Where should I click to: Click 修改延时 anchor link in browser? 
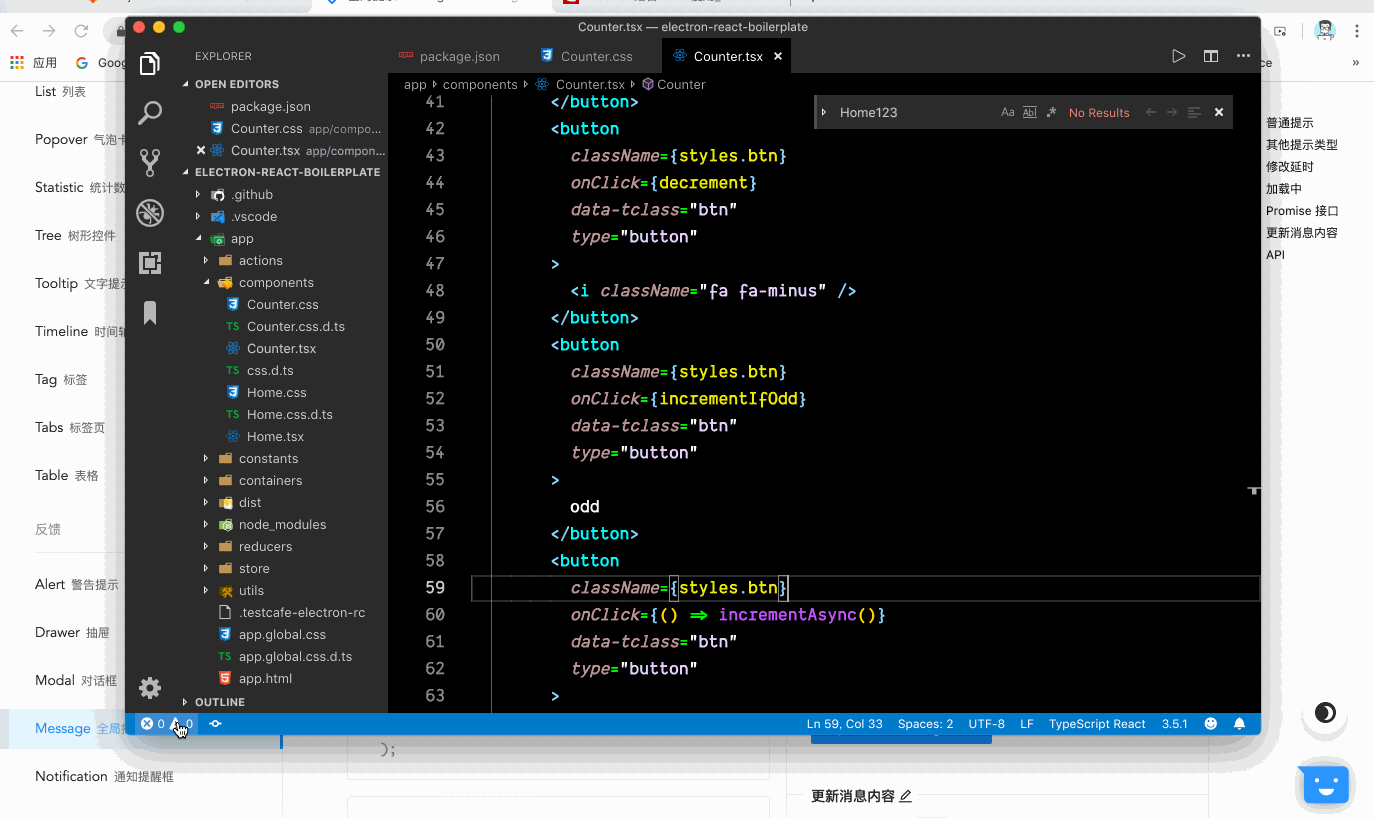click(1290, 167)
